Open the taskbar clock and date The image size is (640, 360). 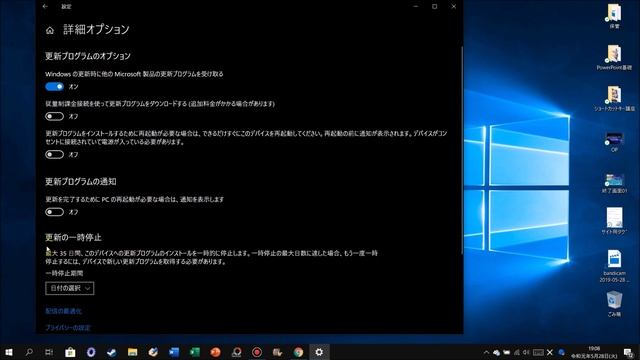pos(594,352)
